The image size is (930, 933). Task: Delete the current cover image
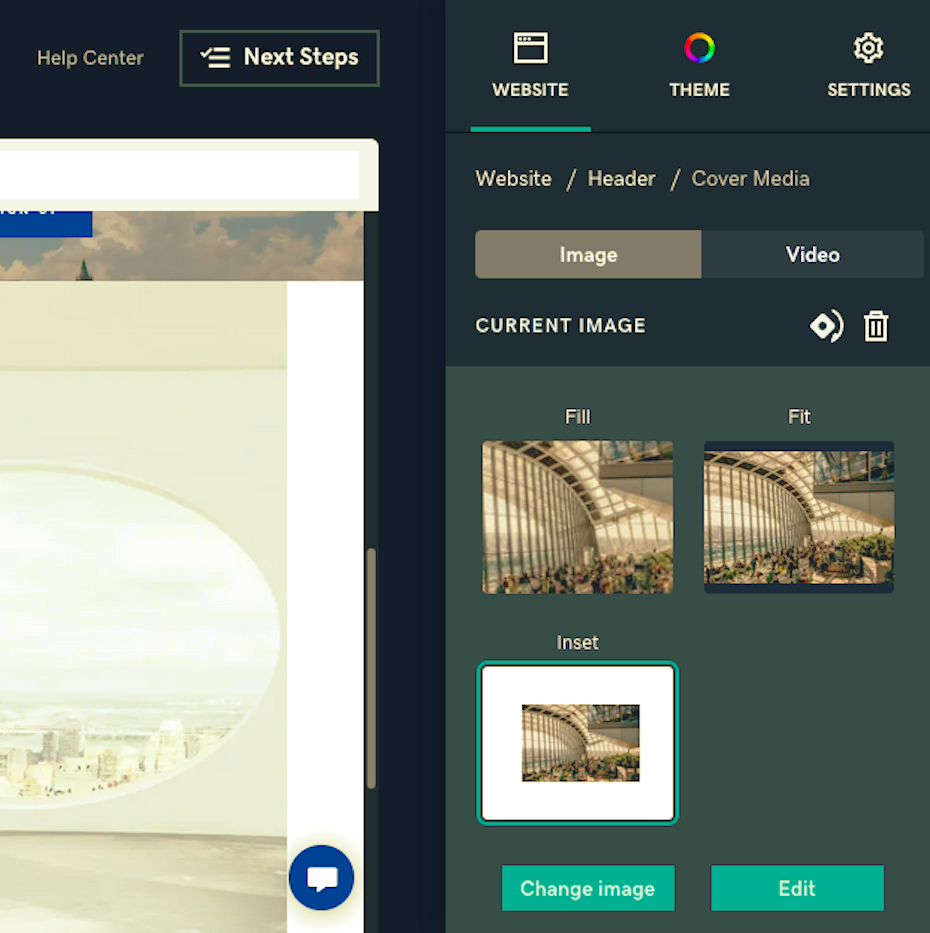876,326
